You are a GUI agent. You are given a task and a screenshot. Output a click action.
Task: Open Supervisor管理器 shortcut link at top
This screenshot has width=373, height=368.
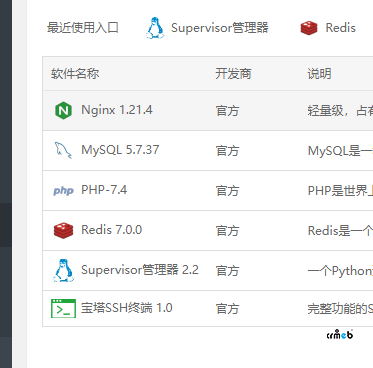(x=220, y=28)
